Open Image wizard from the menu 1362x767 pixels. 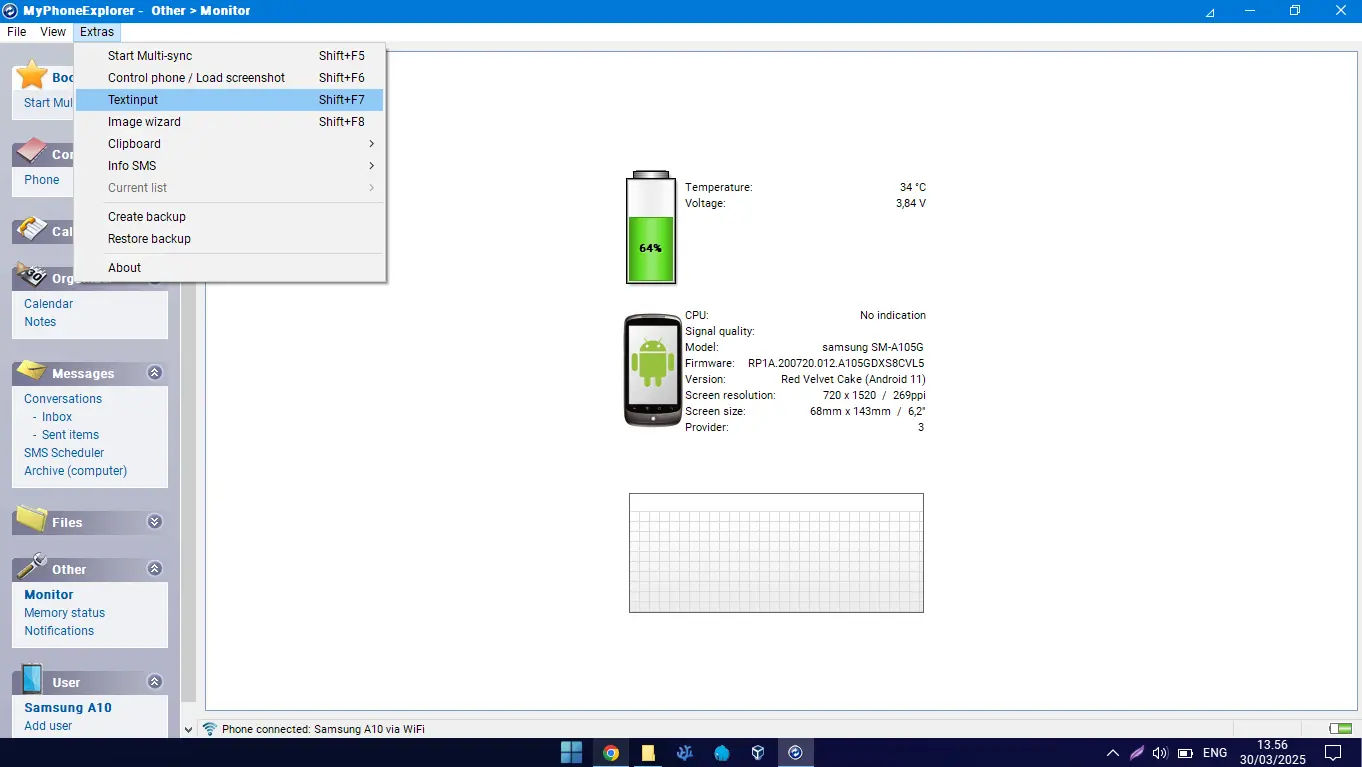coord(229,122)
